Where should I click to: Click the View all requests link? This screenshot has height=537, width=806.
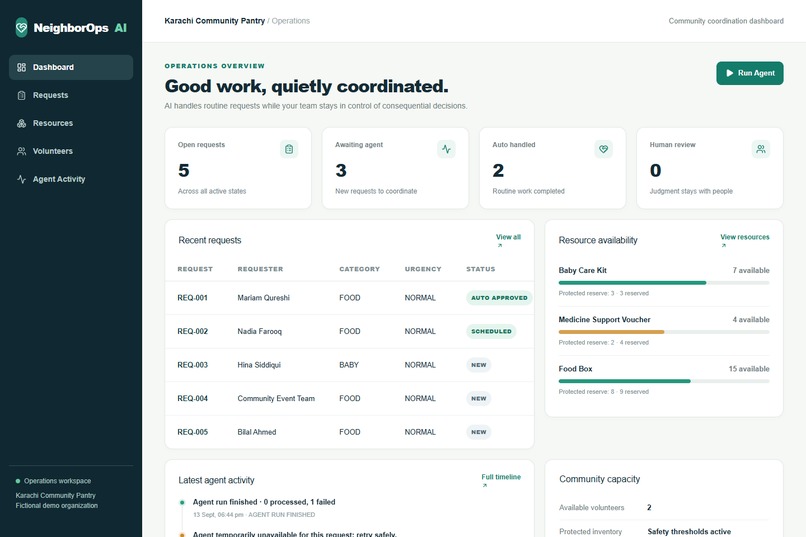(x=508, y=237)
